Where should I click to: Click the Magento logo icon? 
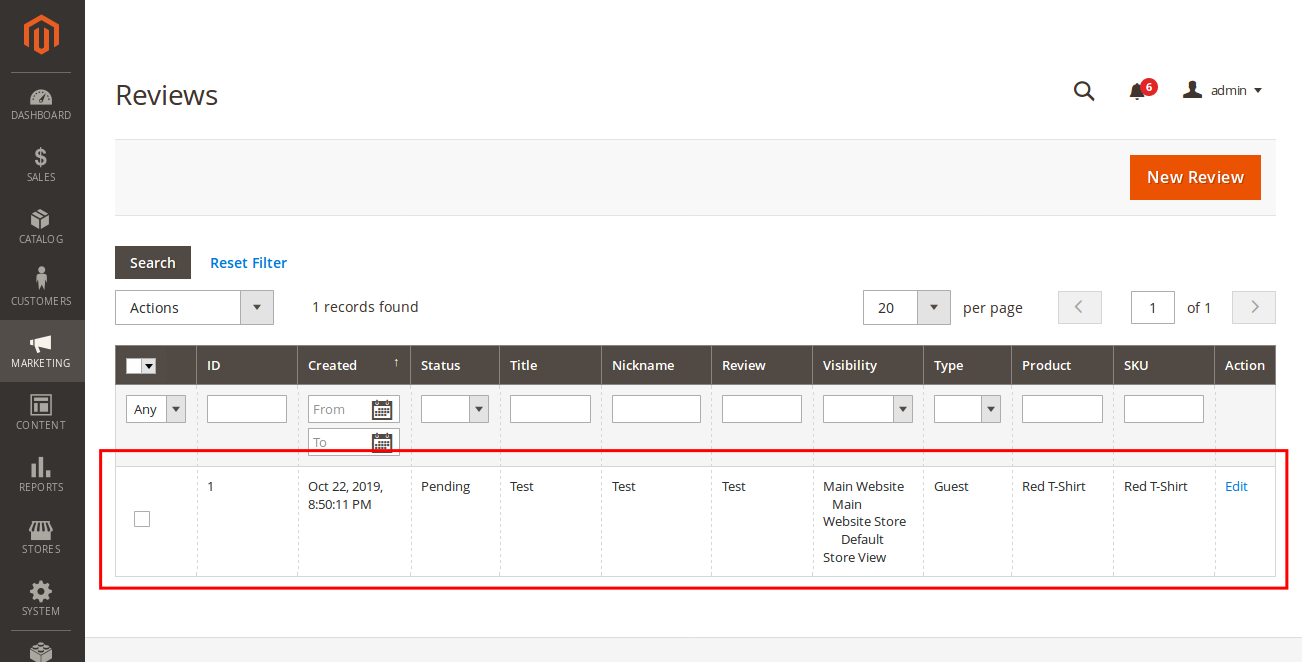42,36
